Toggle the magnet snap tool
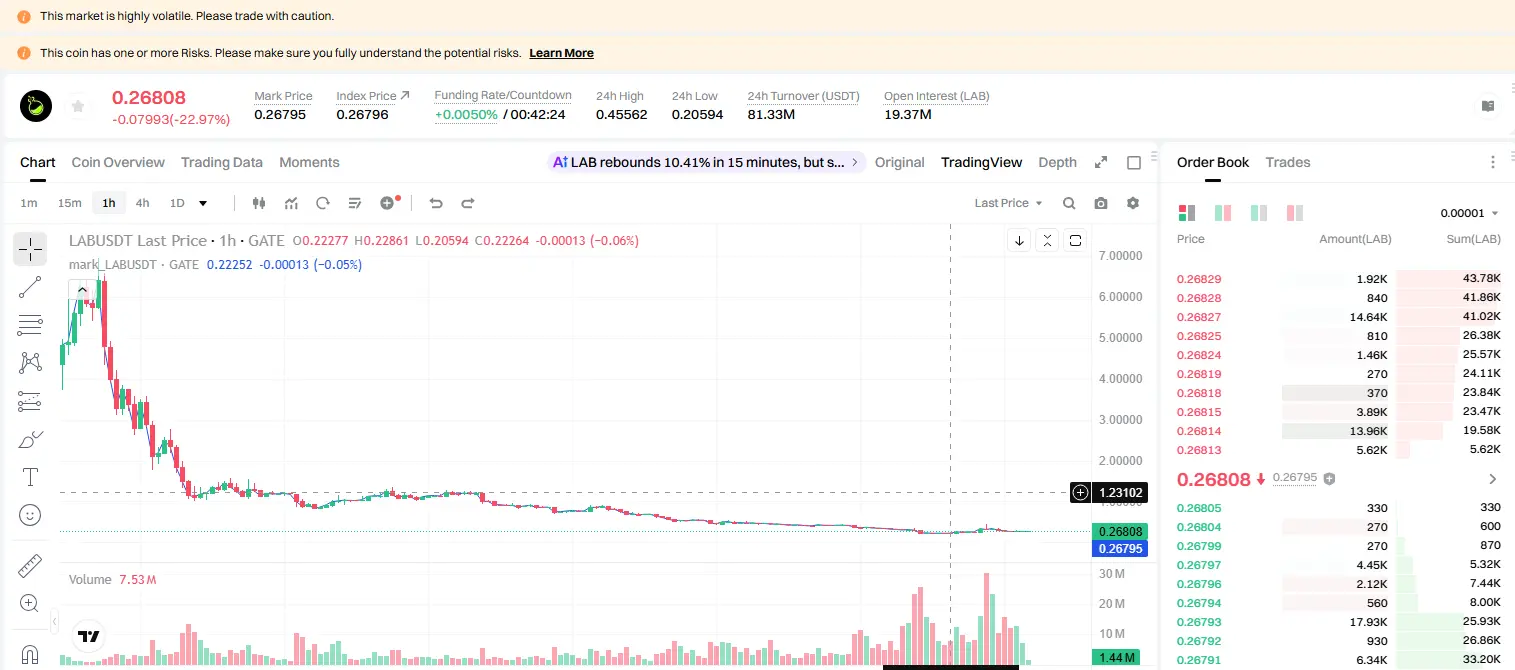This screenshot has width=1515, height=670. coord(30,655)
